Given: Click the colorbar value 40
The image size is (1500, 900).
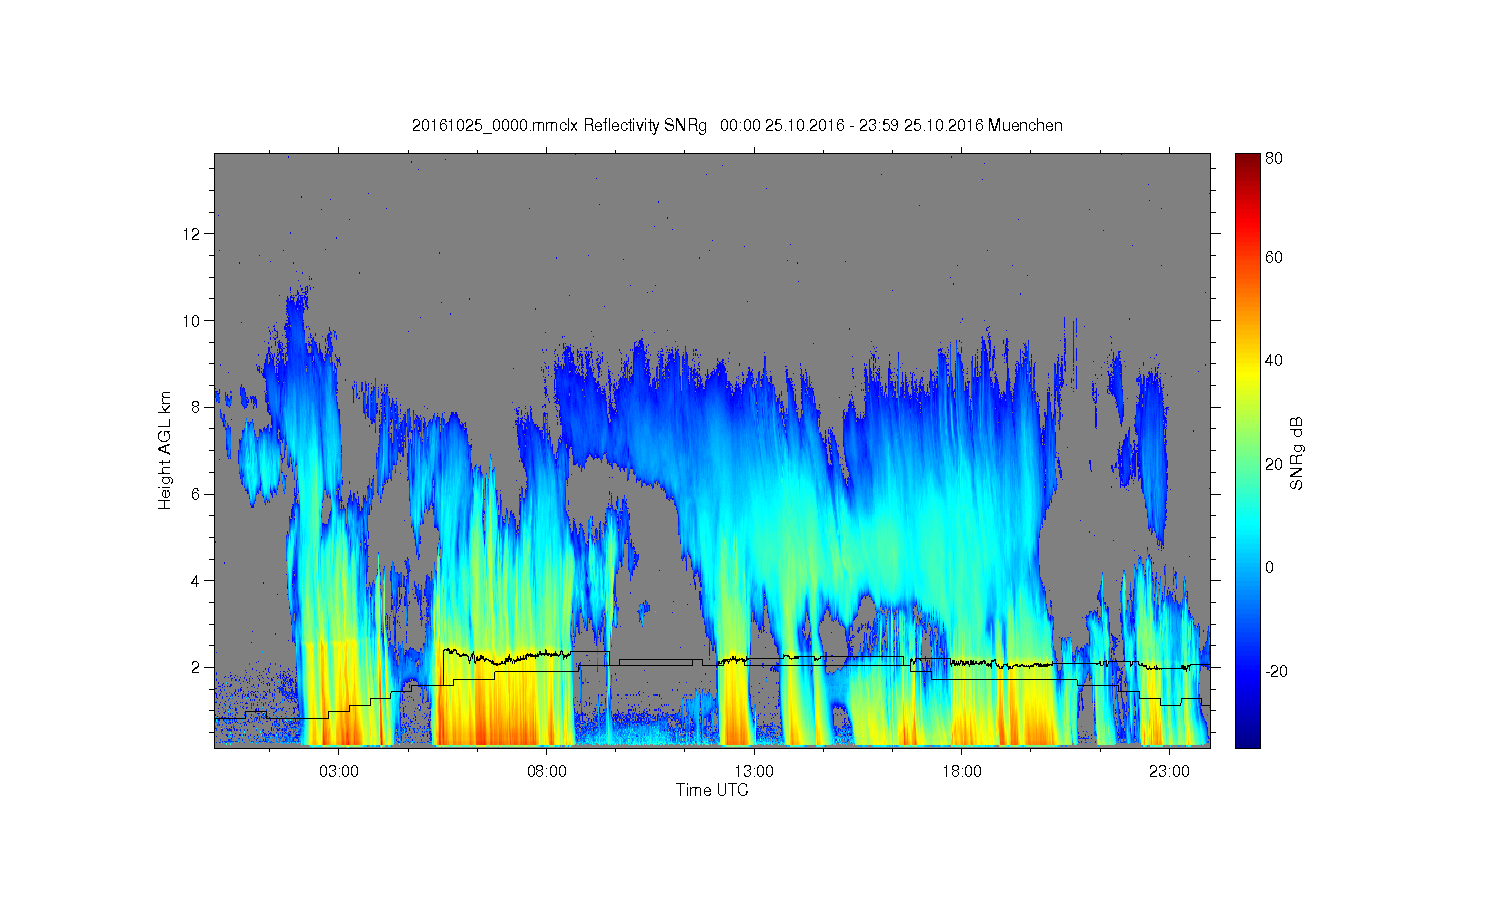Looking at the screenshot, I should pos(1274,361).
